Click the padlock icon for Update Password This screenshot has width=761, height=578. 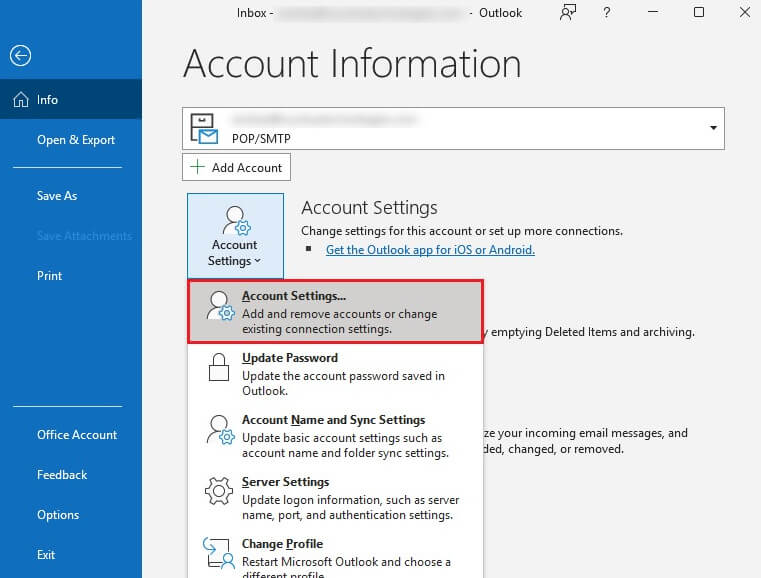[218, 371]
